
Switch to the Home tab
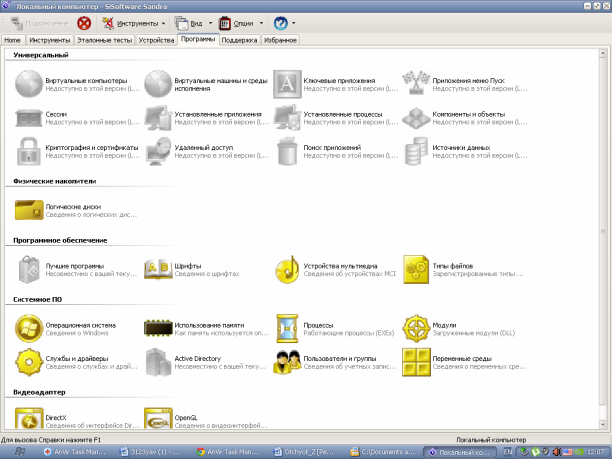(12, 40)
